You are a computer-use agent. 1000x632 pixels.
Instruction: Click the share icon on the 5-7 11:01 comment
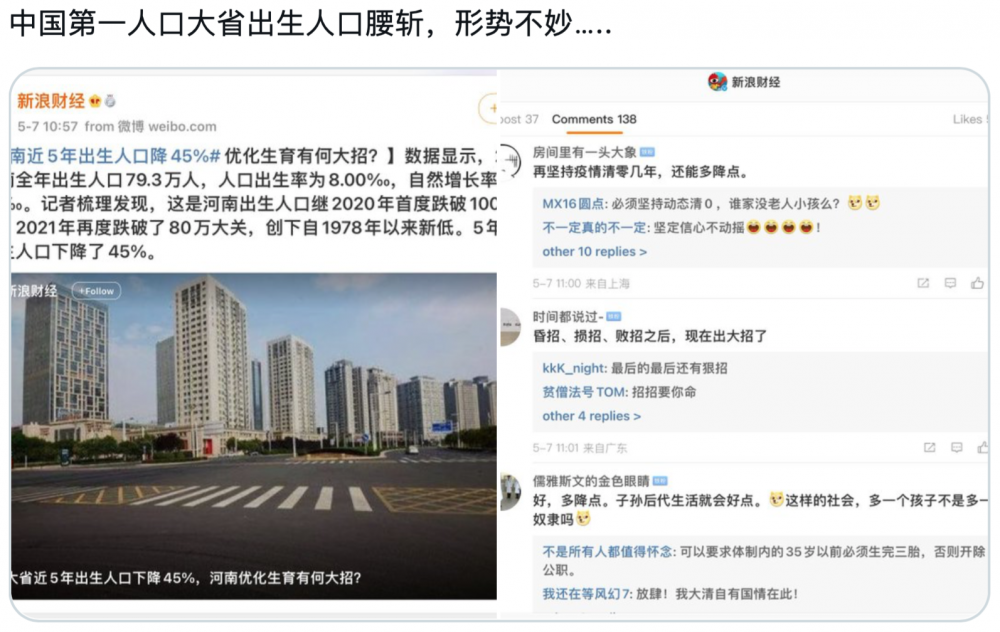(929, 448)
